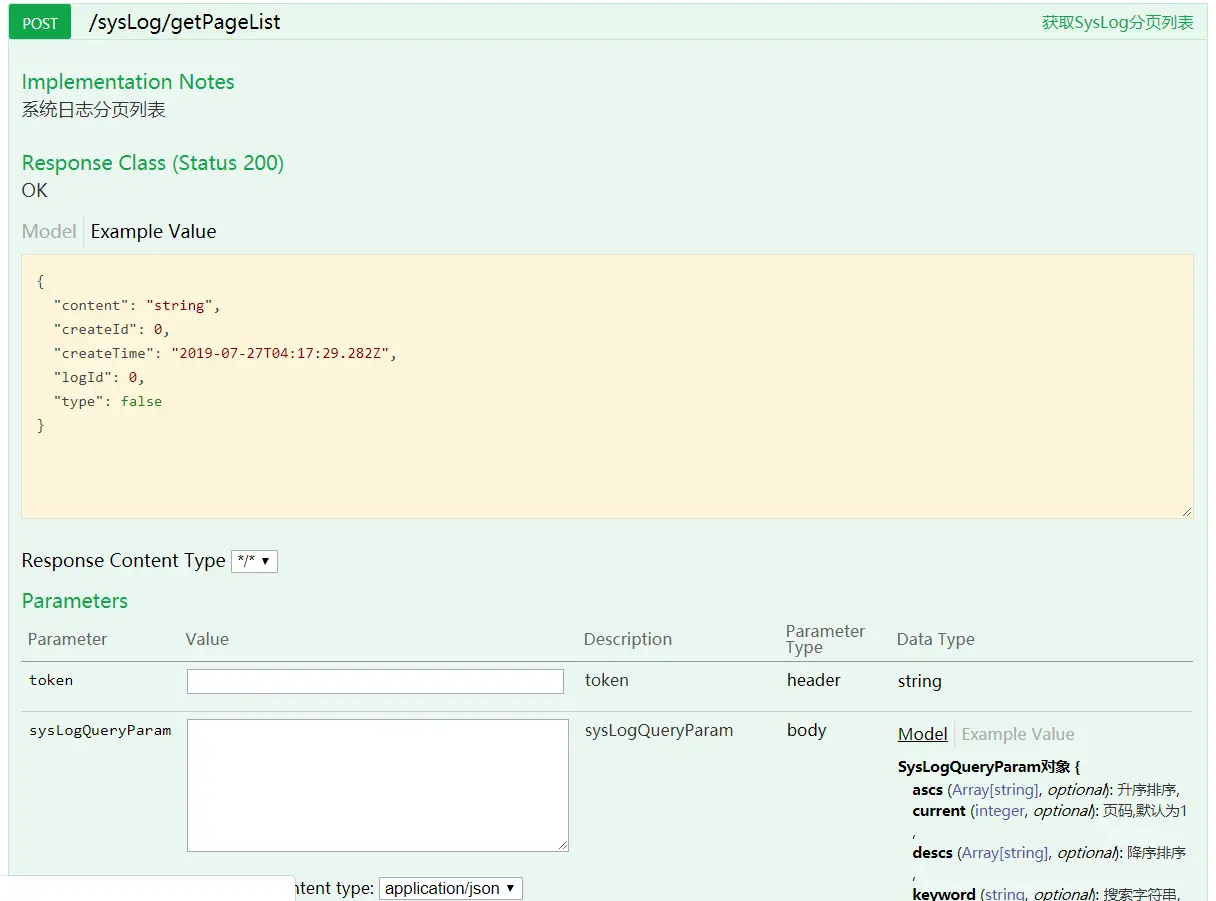
Task: Click the Parameters section heading
Action: (74, 600)
